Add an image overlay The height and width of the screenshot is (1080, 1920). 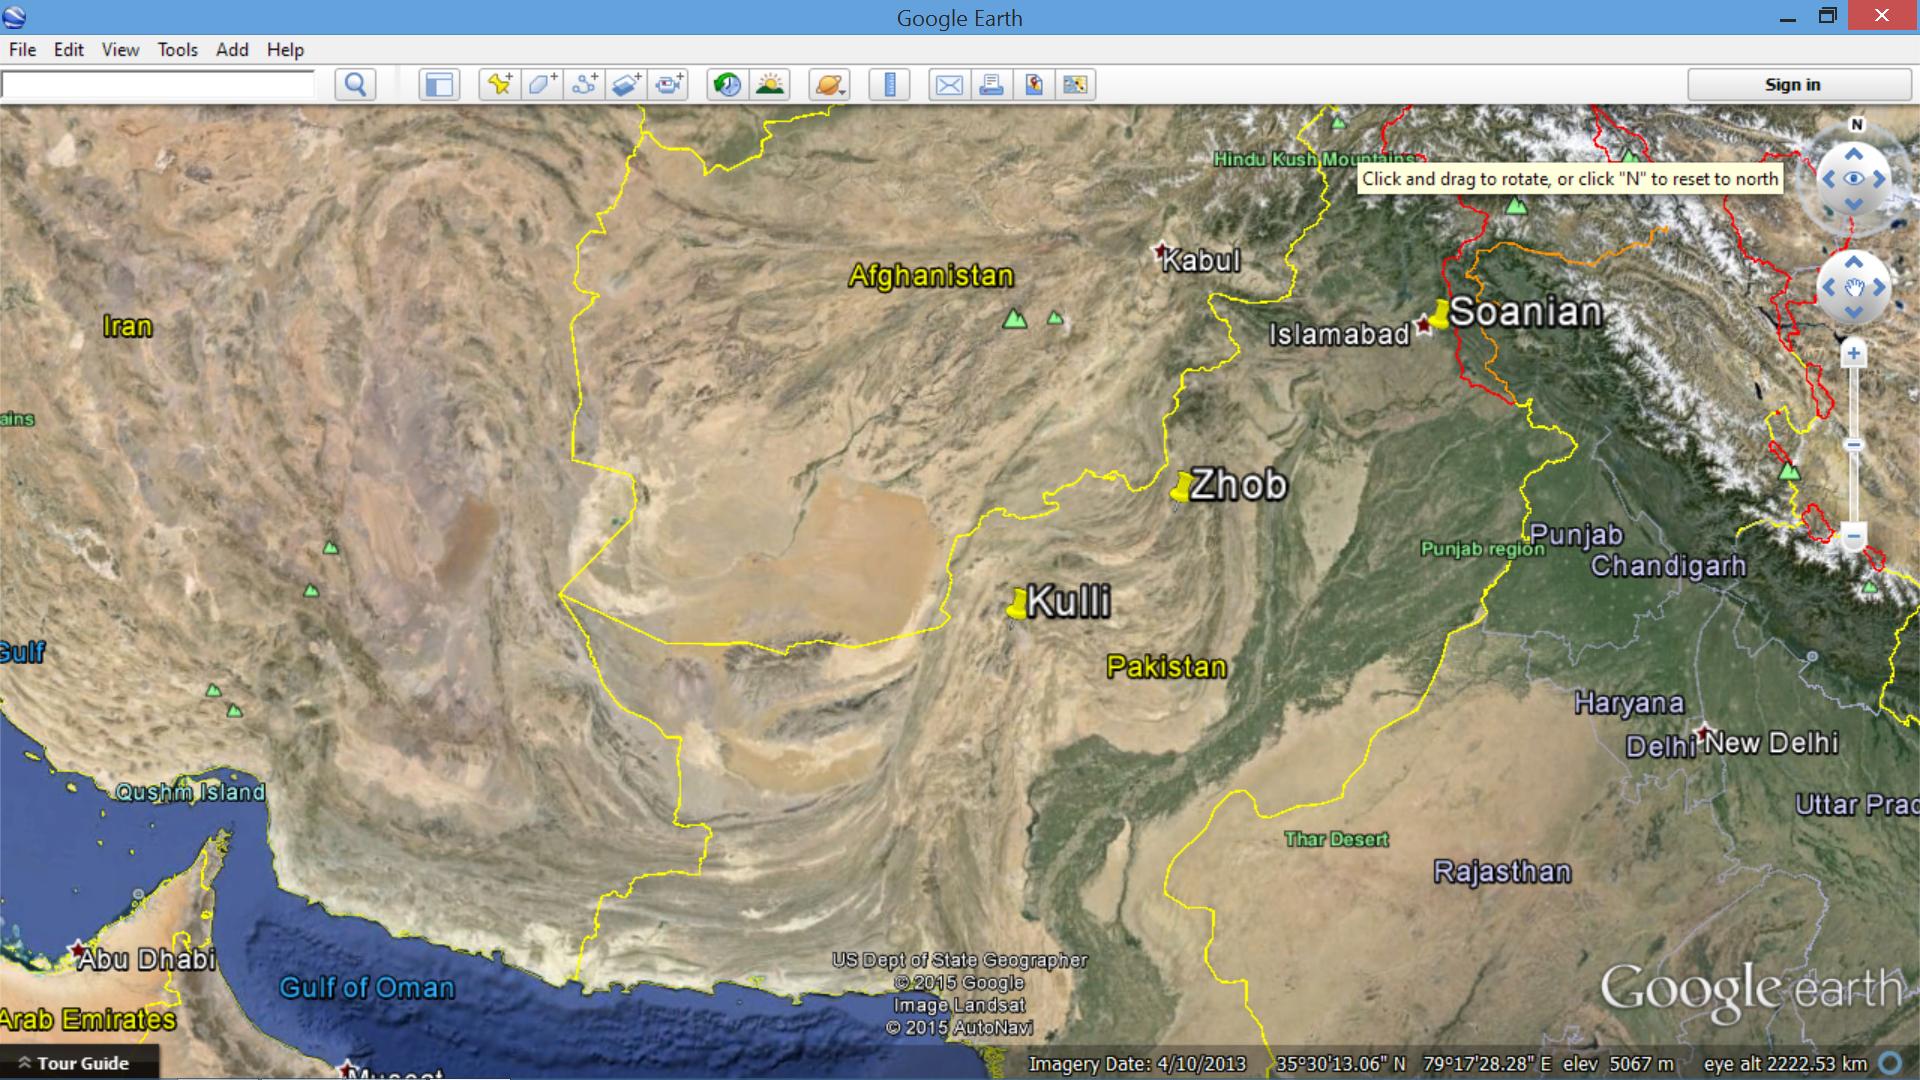627,85
